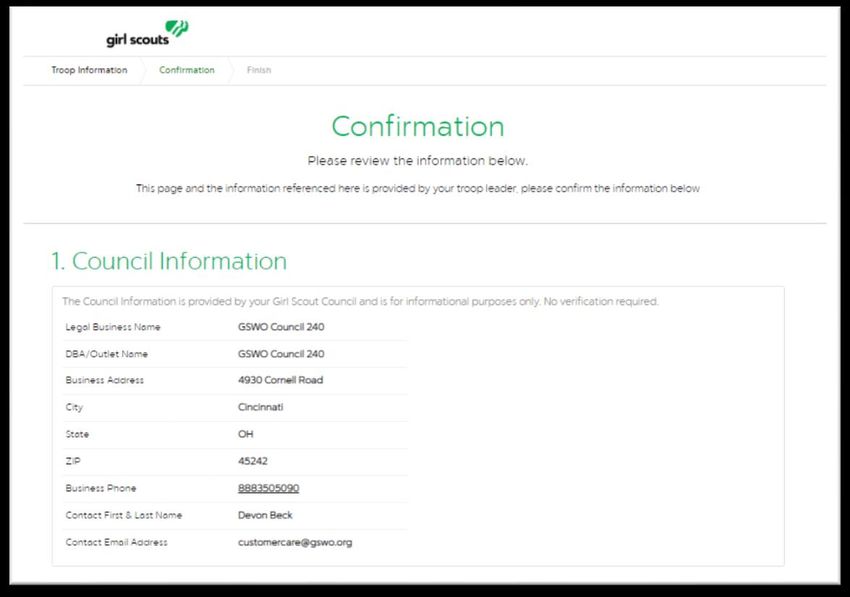Click the Girl Scouts logo

[147, 34]
